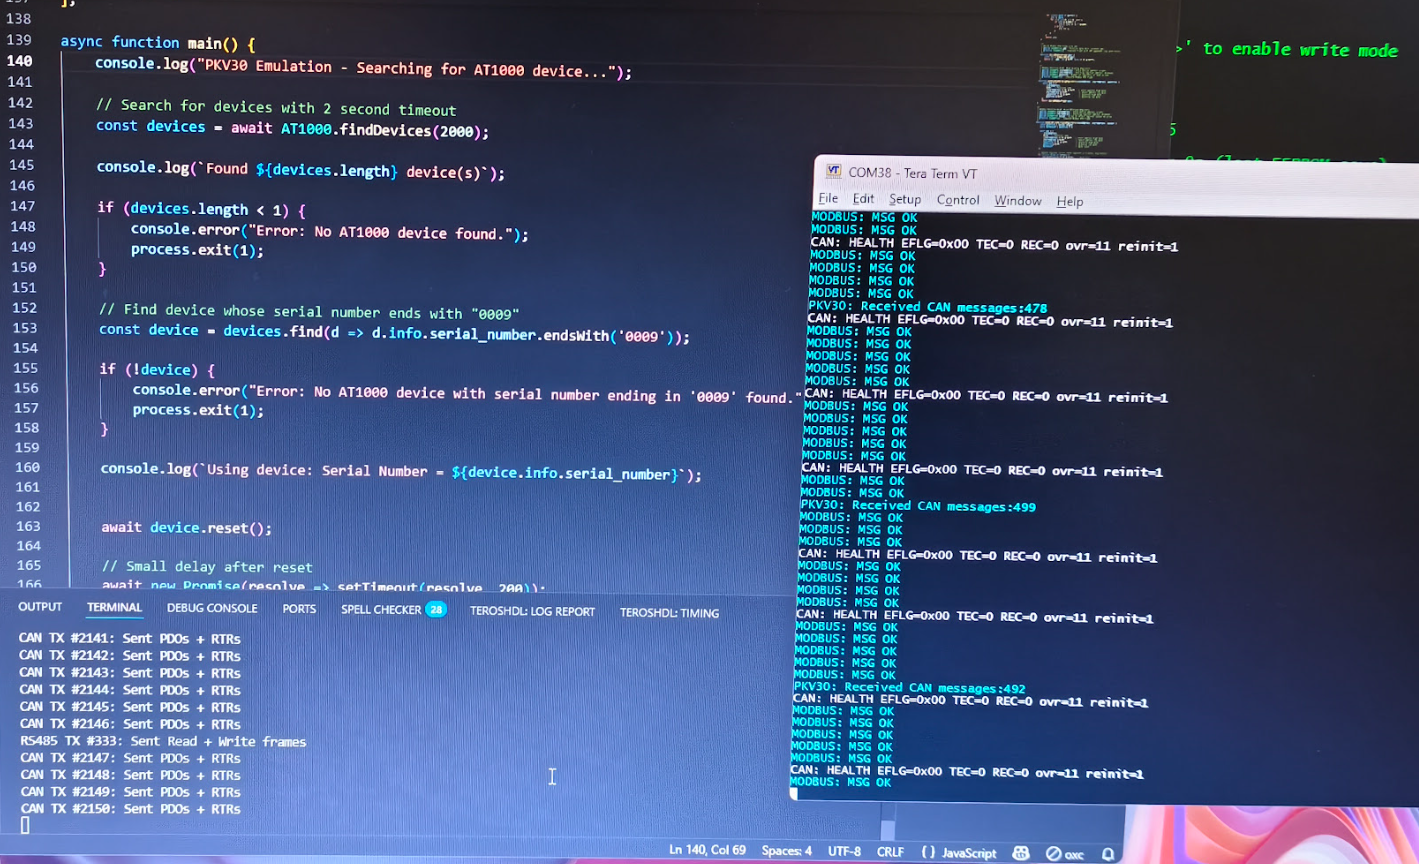Open the DEBUG CONSOLE tab

tap(212, 608)
